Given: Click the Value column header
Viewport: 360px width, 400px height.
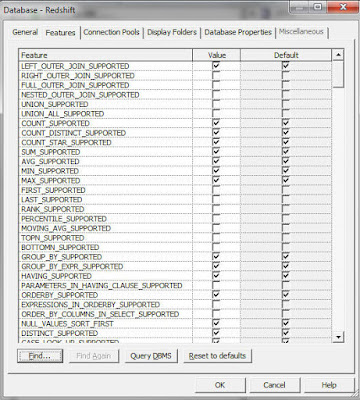Looking at the screenshot, I should click(217, 55).
